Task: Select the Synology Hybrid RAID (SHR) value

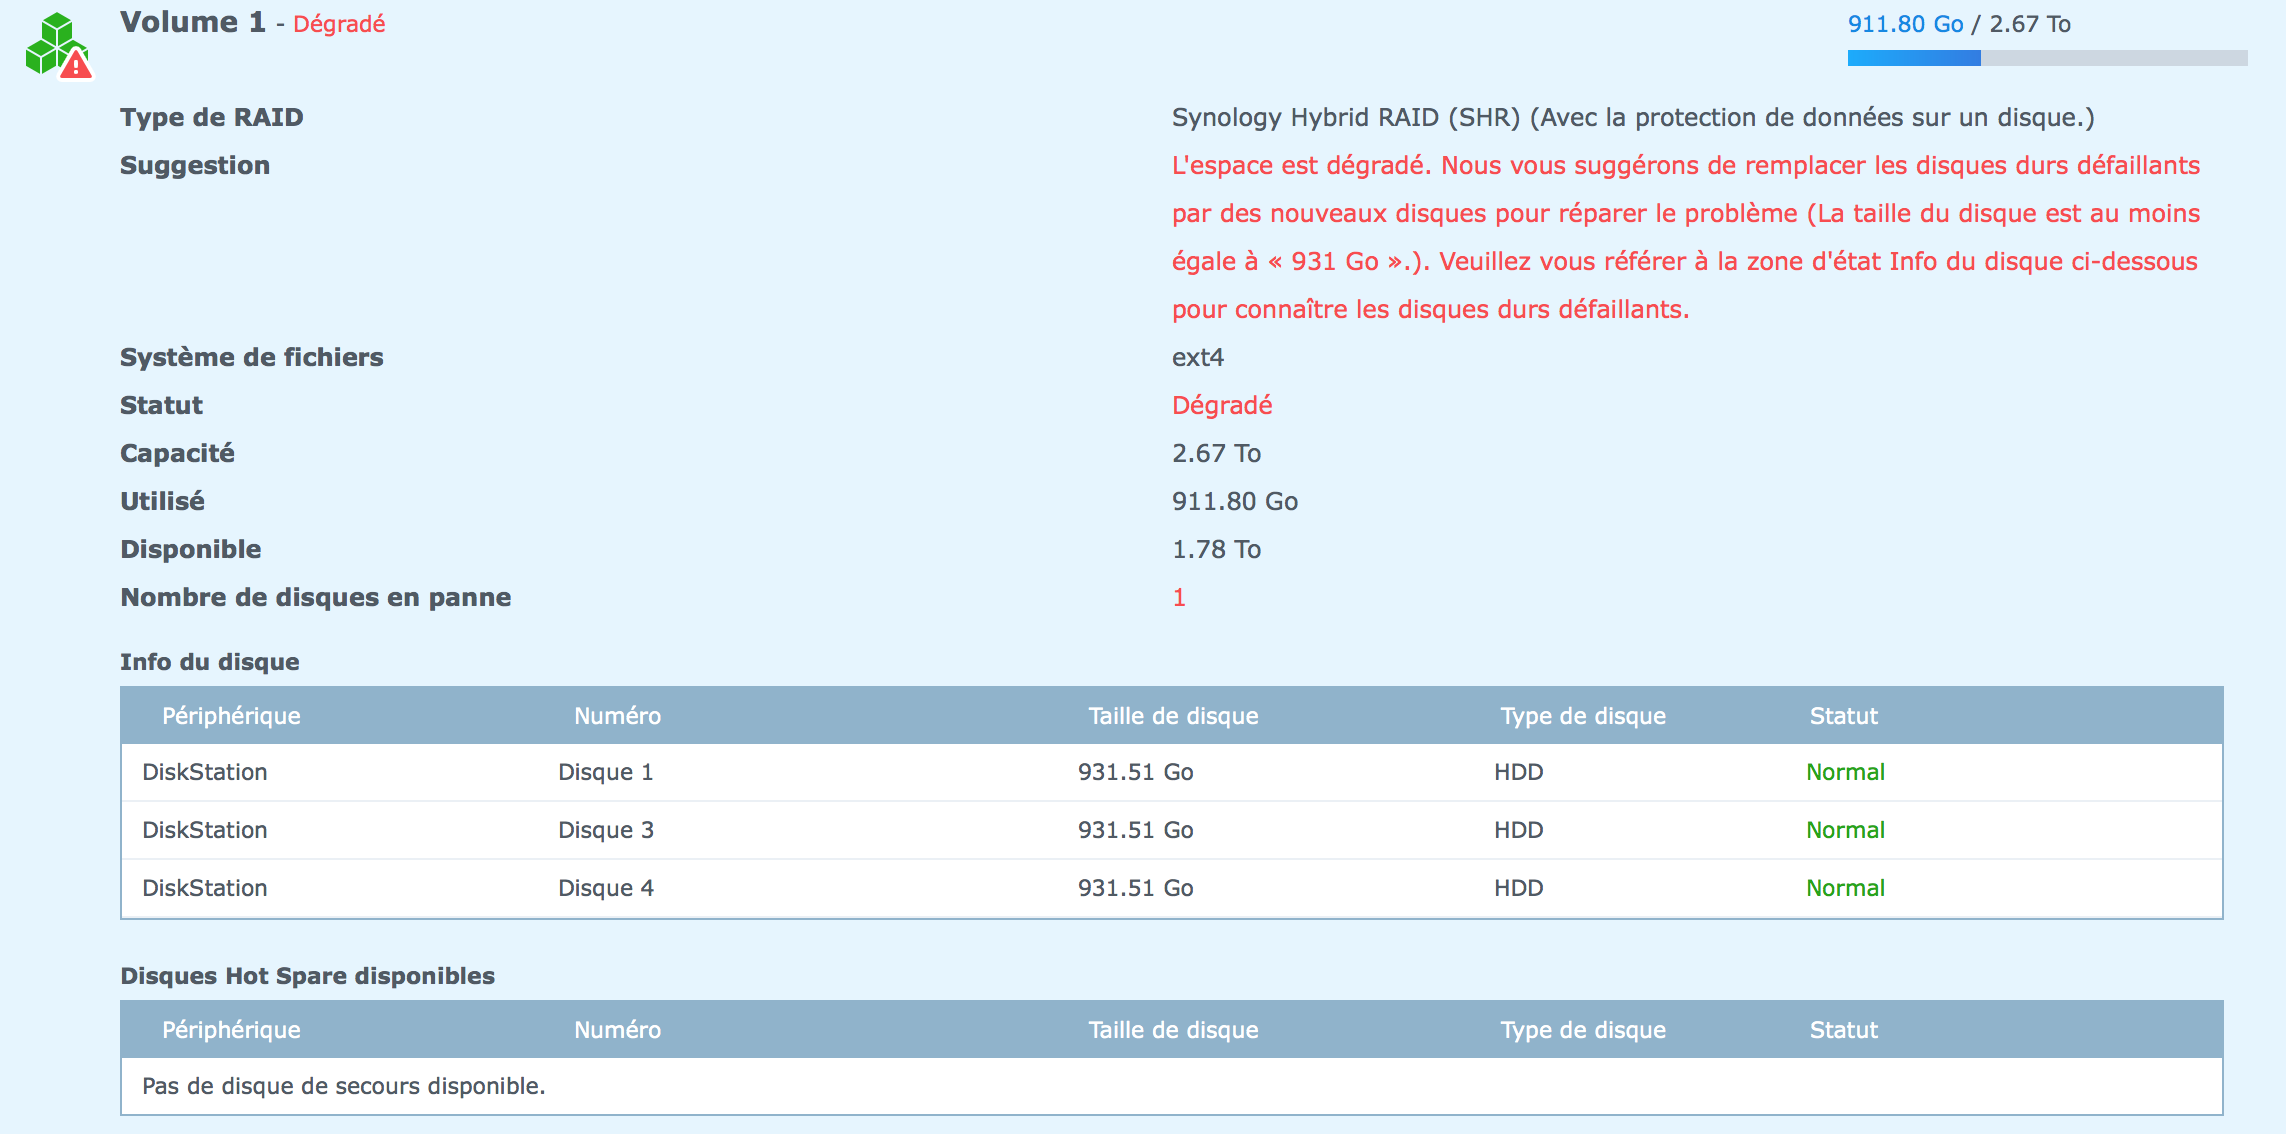Action: click(x=1633, y=117)
